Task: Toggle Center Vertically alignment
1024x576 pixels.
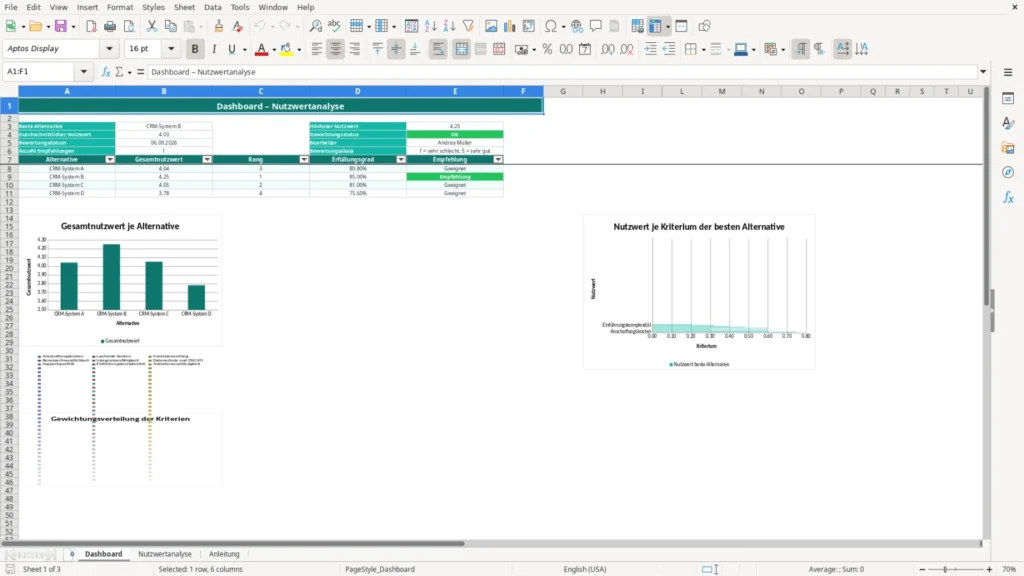Action: coord(396,49)
